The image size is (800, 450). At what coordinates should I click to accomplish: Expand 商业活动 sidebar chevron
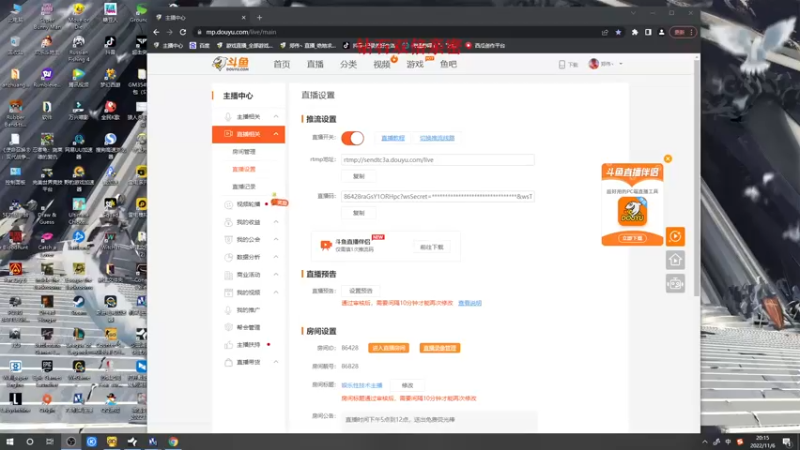point(276,274)
